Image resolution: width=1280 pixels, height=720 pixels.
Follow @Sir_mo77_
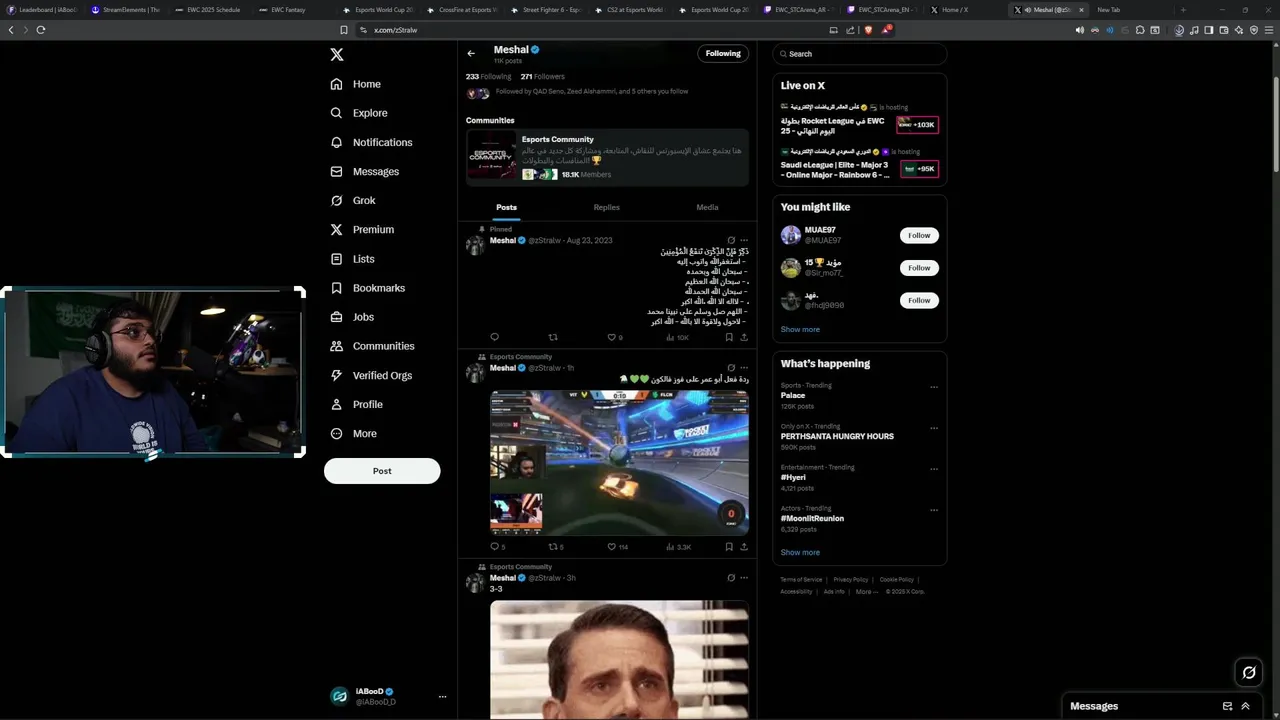(919, 268)
